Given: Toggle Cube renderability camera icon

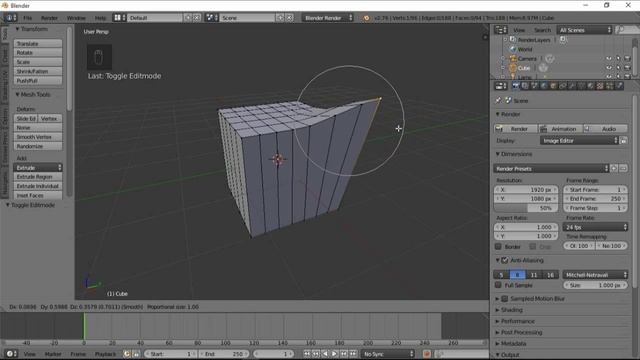Looking at the screenshot, I should [x=627, y=68].
